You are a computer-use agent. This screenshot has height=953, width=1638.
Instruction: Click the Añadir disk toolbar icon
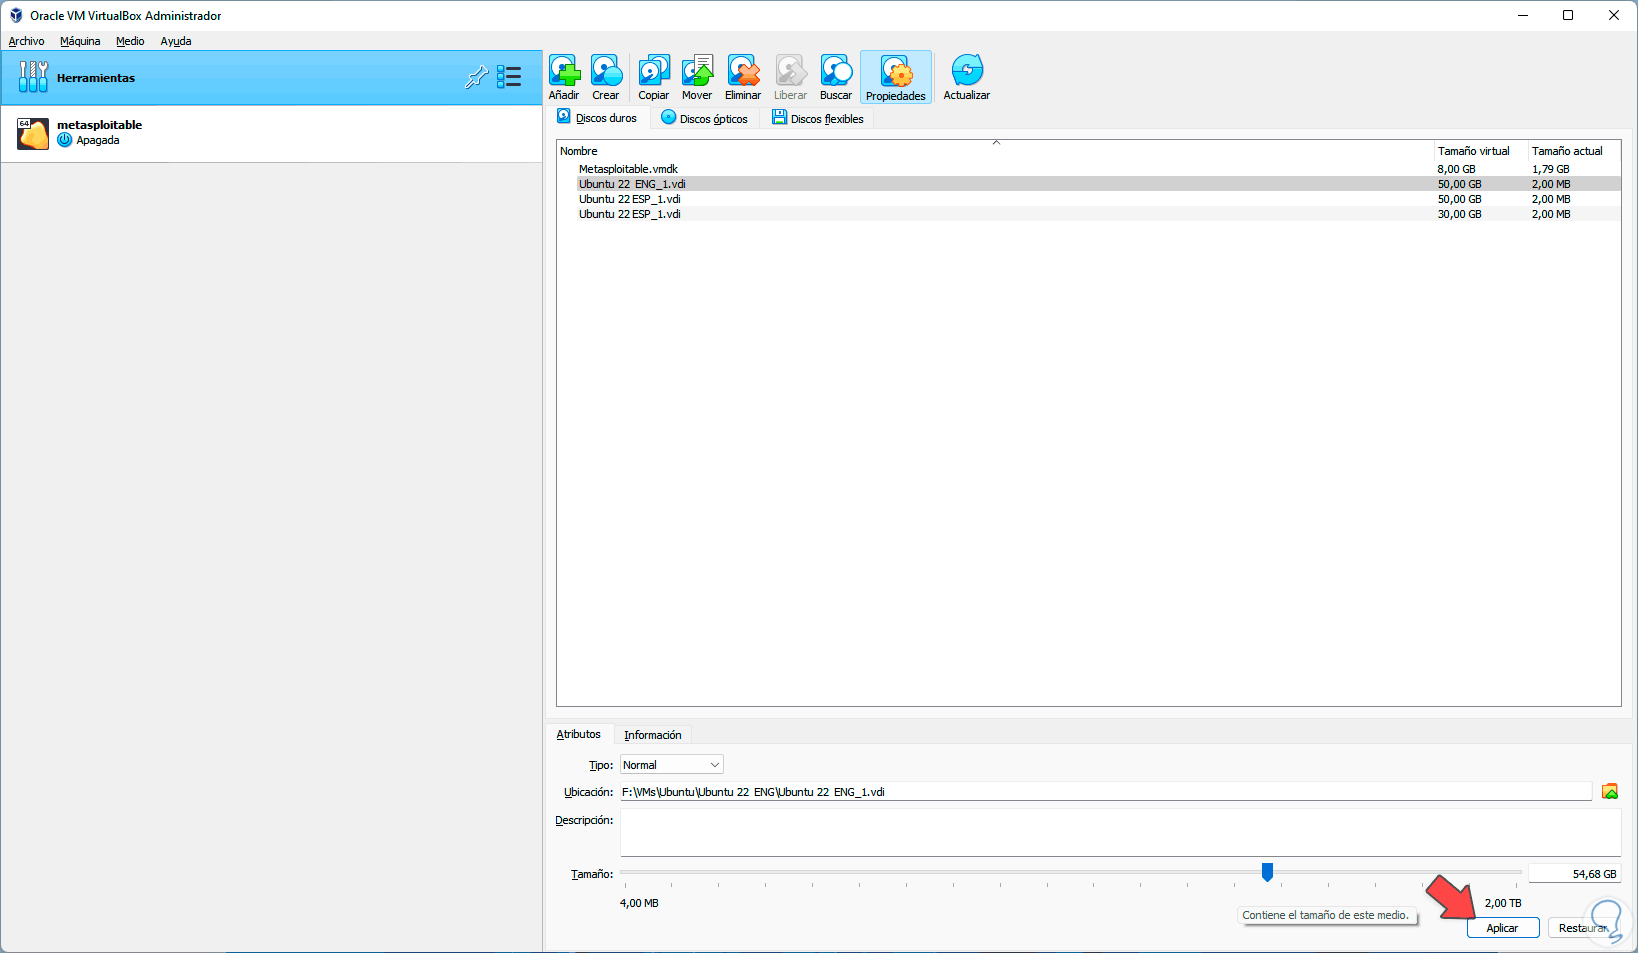click(564, 77)
